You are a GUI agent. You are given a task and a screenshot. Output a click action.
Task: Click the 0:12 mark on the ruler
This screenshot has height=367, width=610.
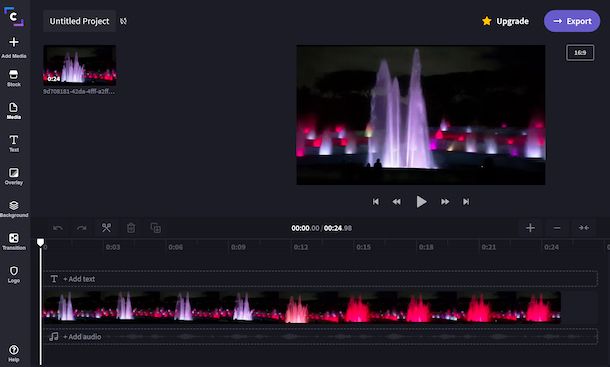(301, 247)
